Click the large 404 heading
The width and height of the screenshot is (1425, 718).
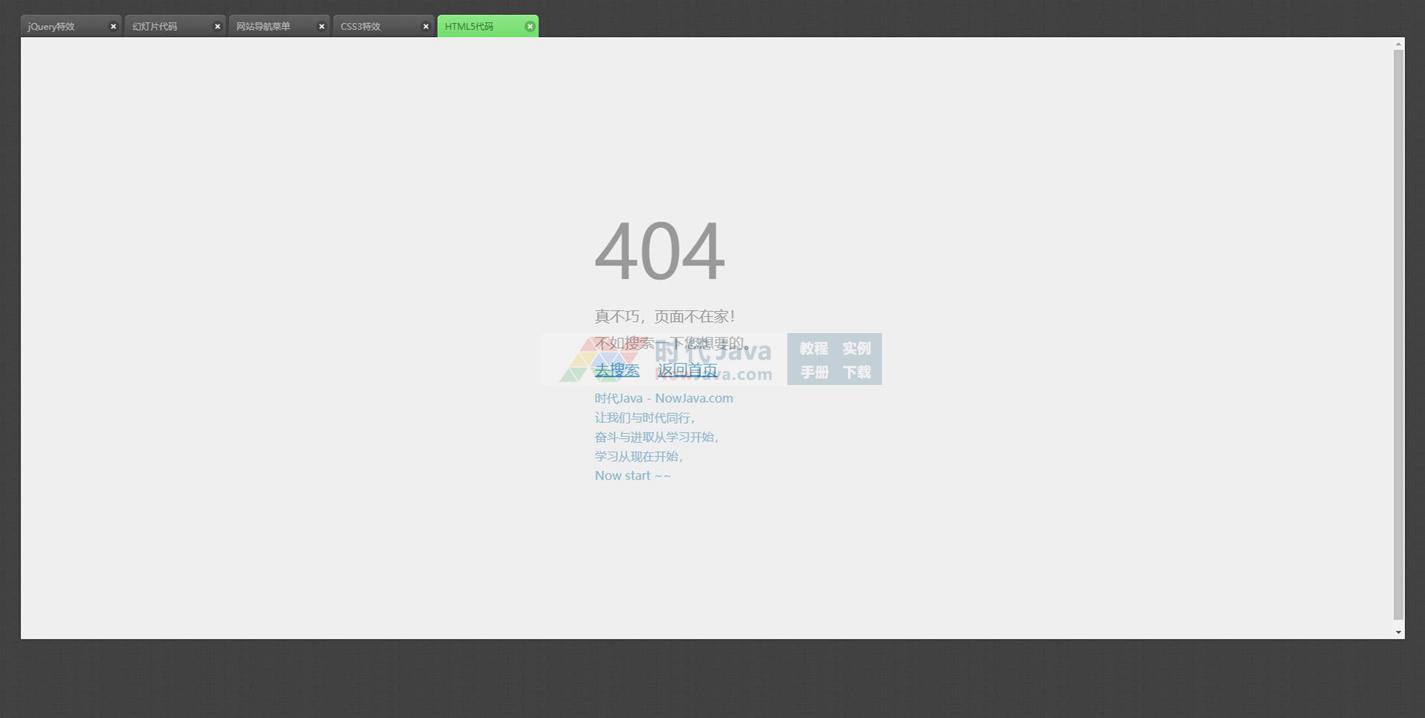tap(660, 252)
